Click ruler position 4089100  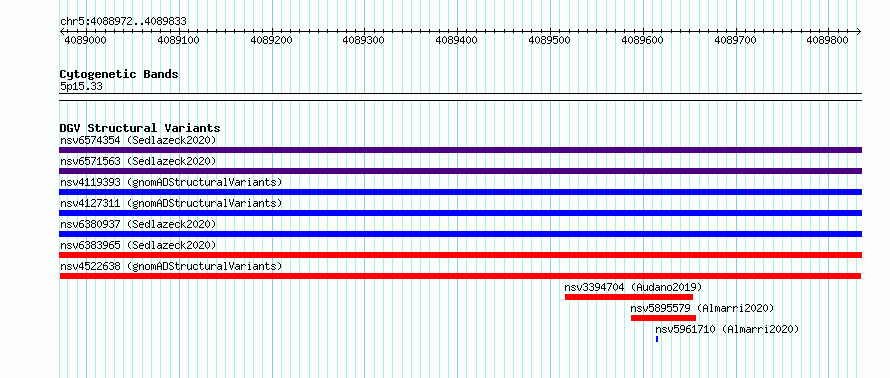point(179,40)
